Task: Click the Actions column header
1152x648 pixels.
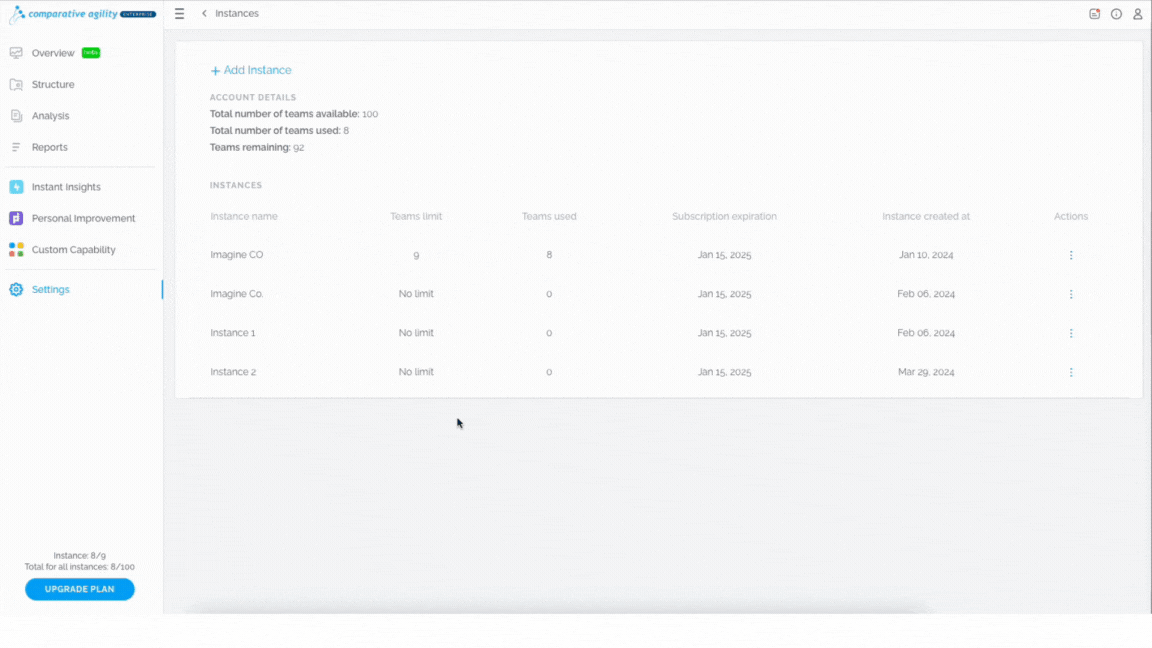Action: pos(1070,217)
